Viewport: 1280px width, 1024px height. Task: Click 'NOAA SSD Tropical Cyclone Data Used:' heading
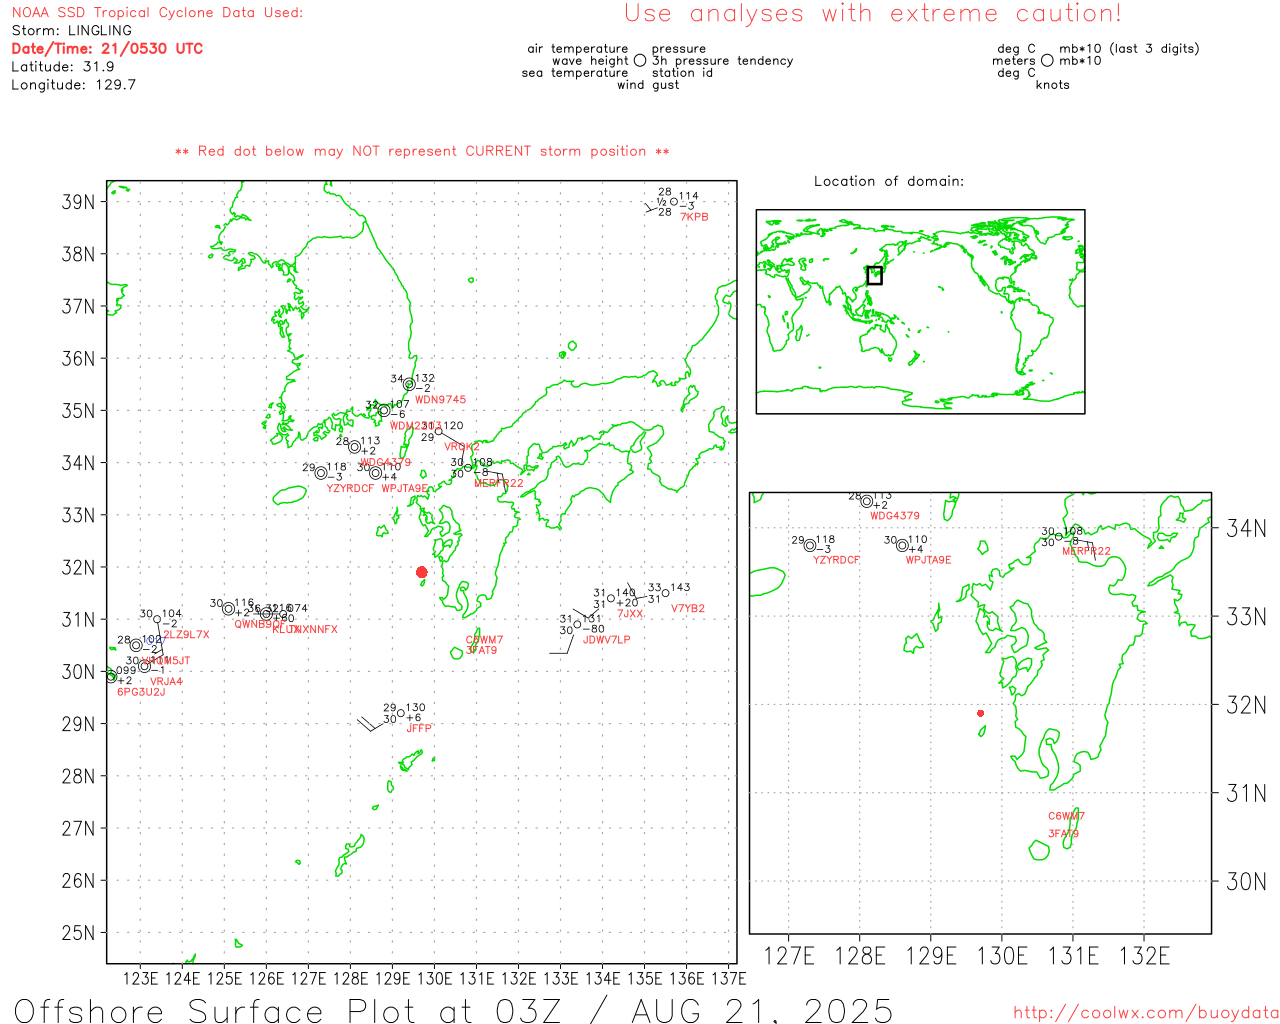(x=157, y=13)
